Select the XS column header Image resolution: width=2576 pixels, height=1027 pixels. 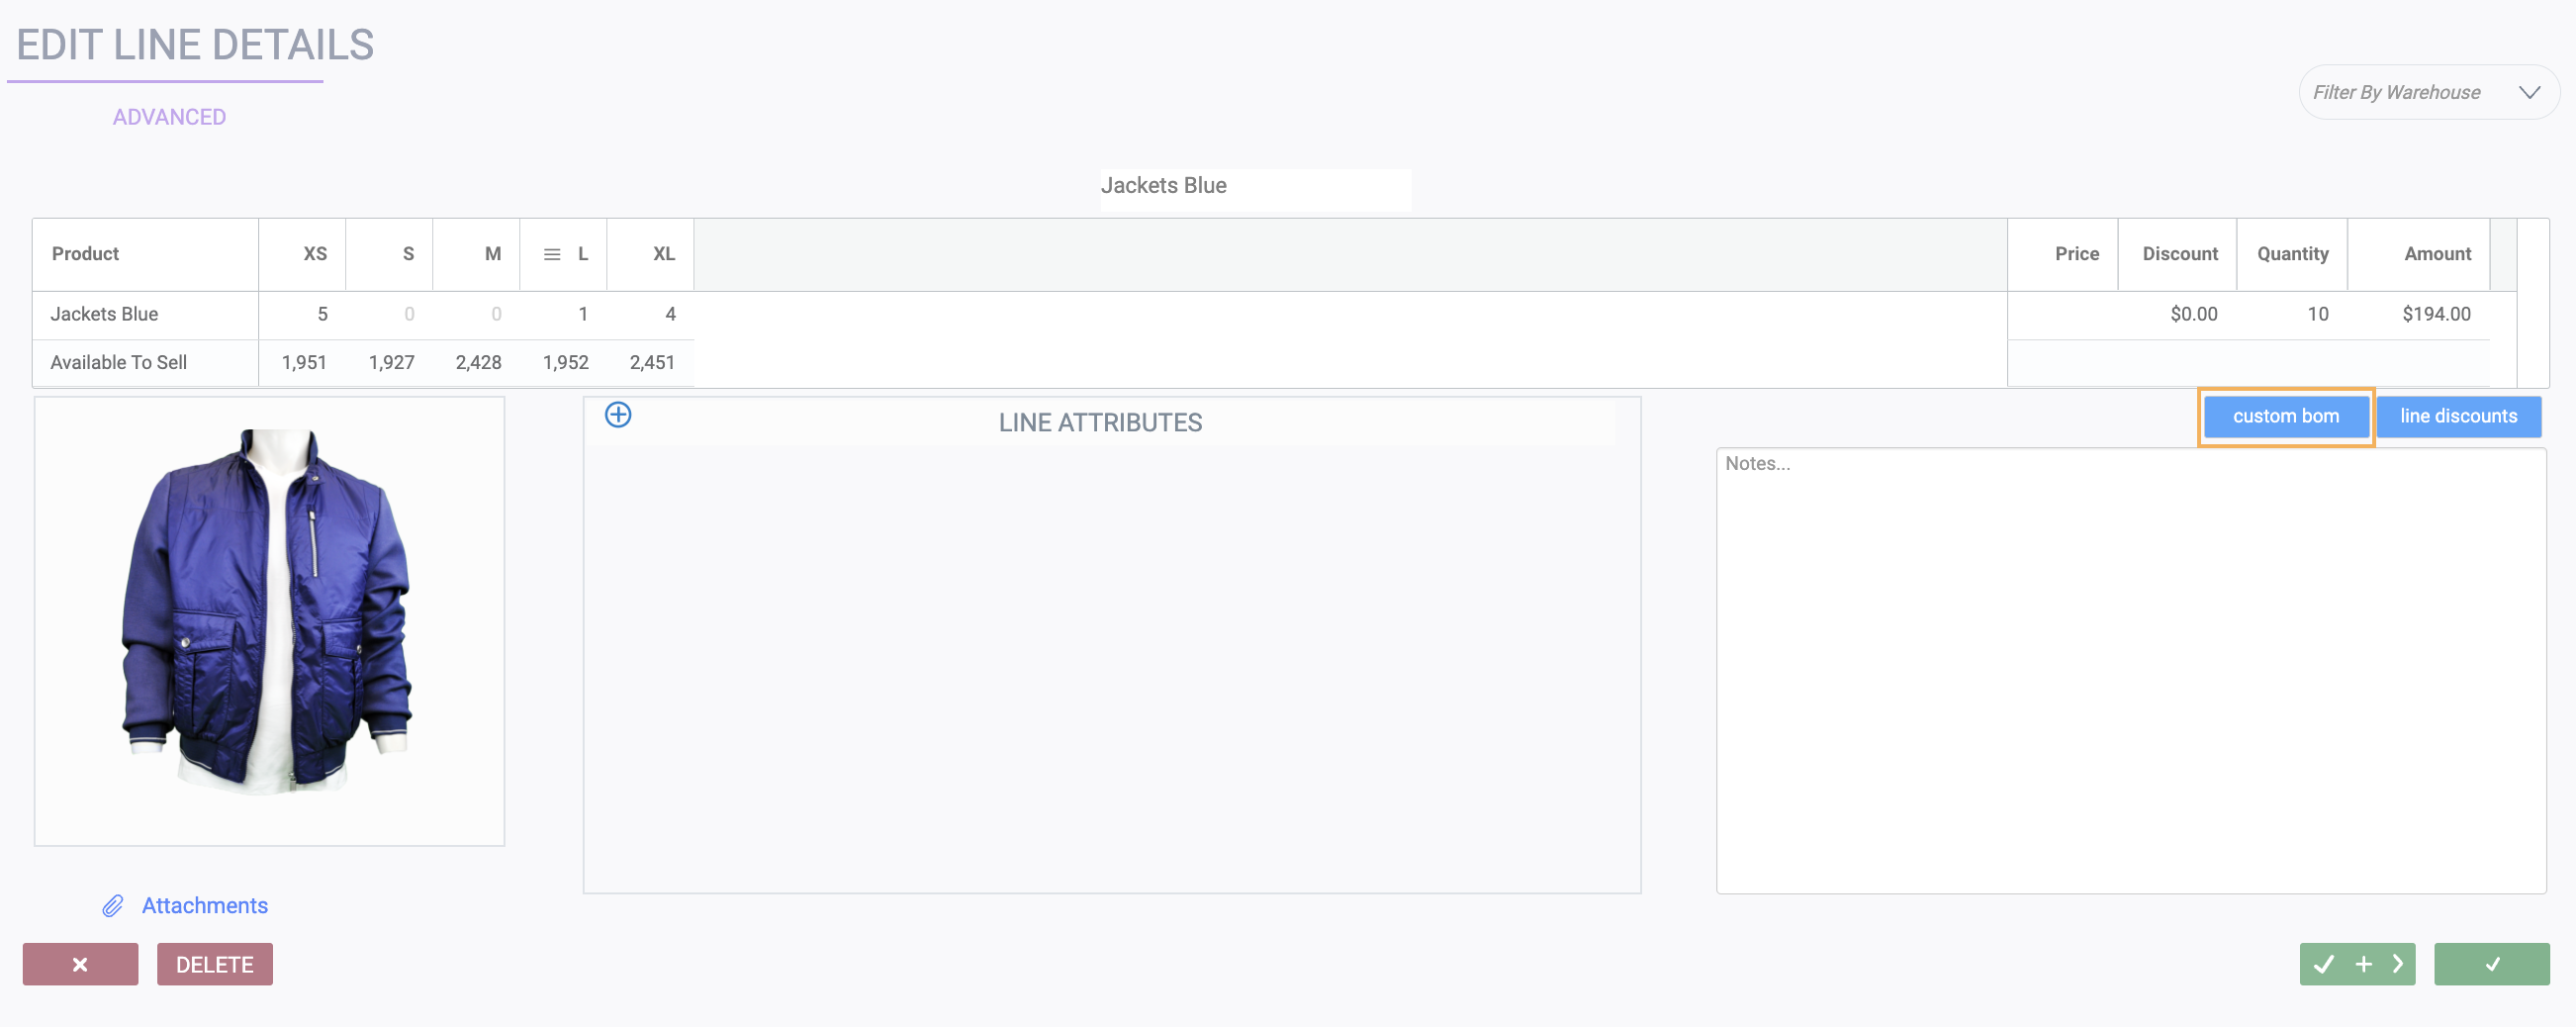coord(303,254)
